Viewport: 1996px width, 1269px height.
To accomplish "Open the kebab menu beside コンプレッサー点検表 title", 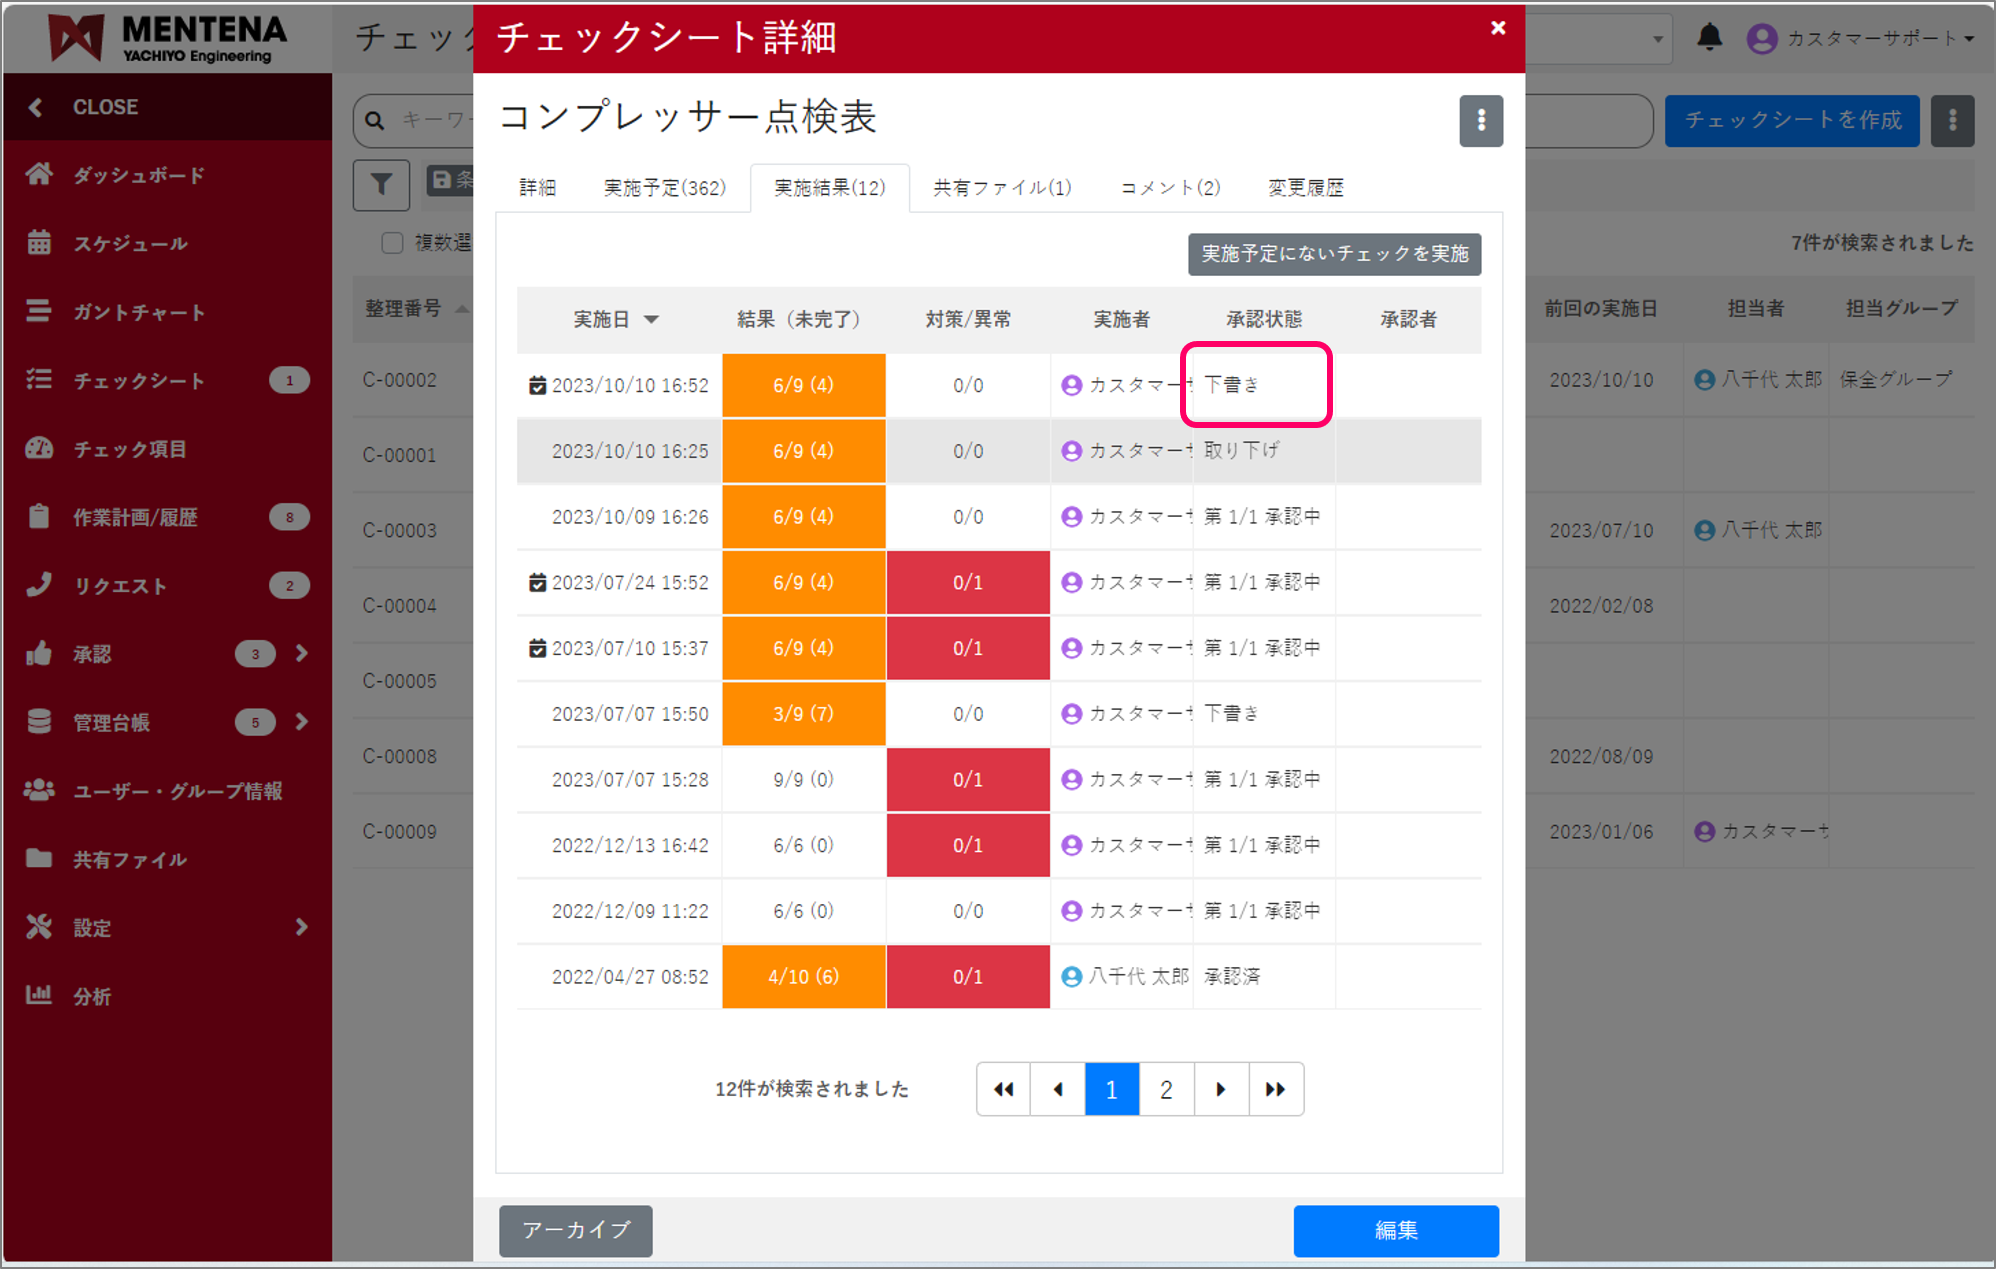I will click(1481, 120).
